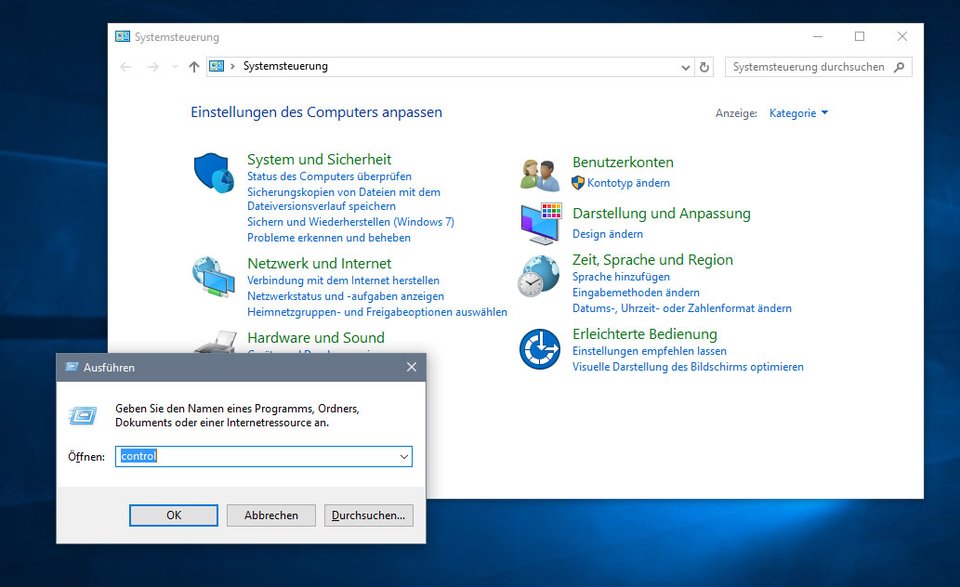Open Visuelle Darstellung des Bildschirms optimieren
The height and width of the screenshot is (587, 960).
point(688,367)
